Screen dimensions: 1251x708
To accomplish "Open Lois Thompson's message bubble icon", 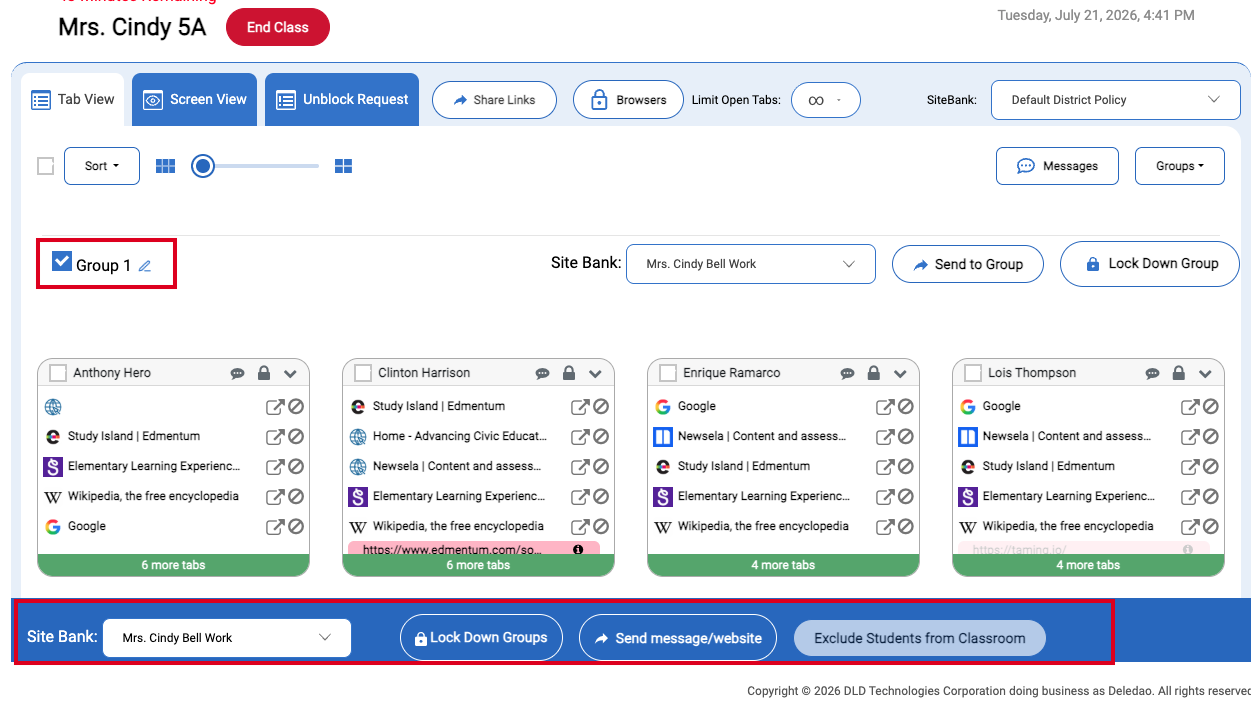I will point(1153,373).
